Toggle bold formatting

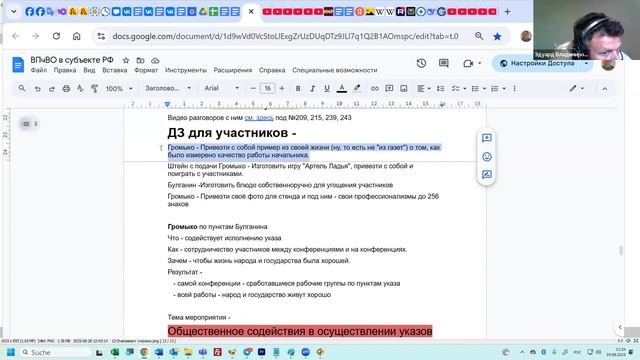(298, 89)
